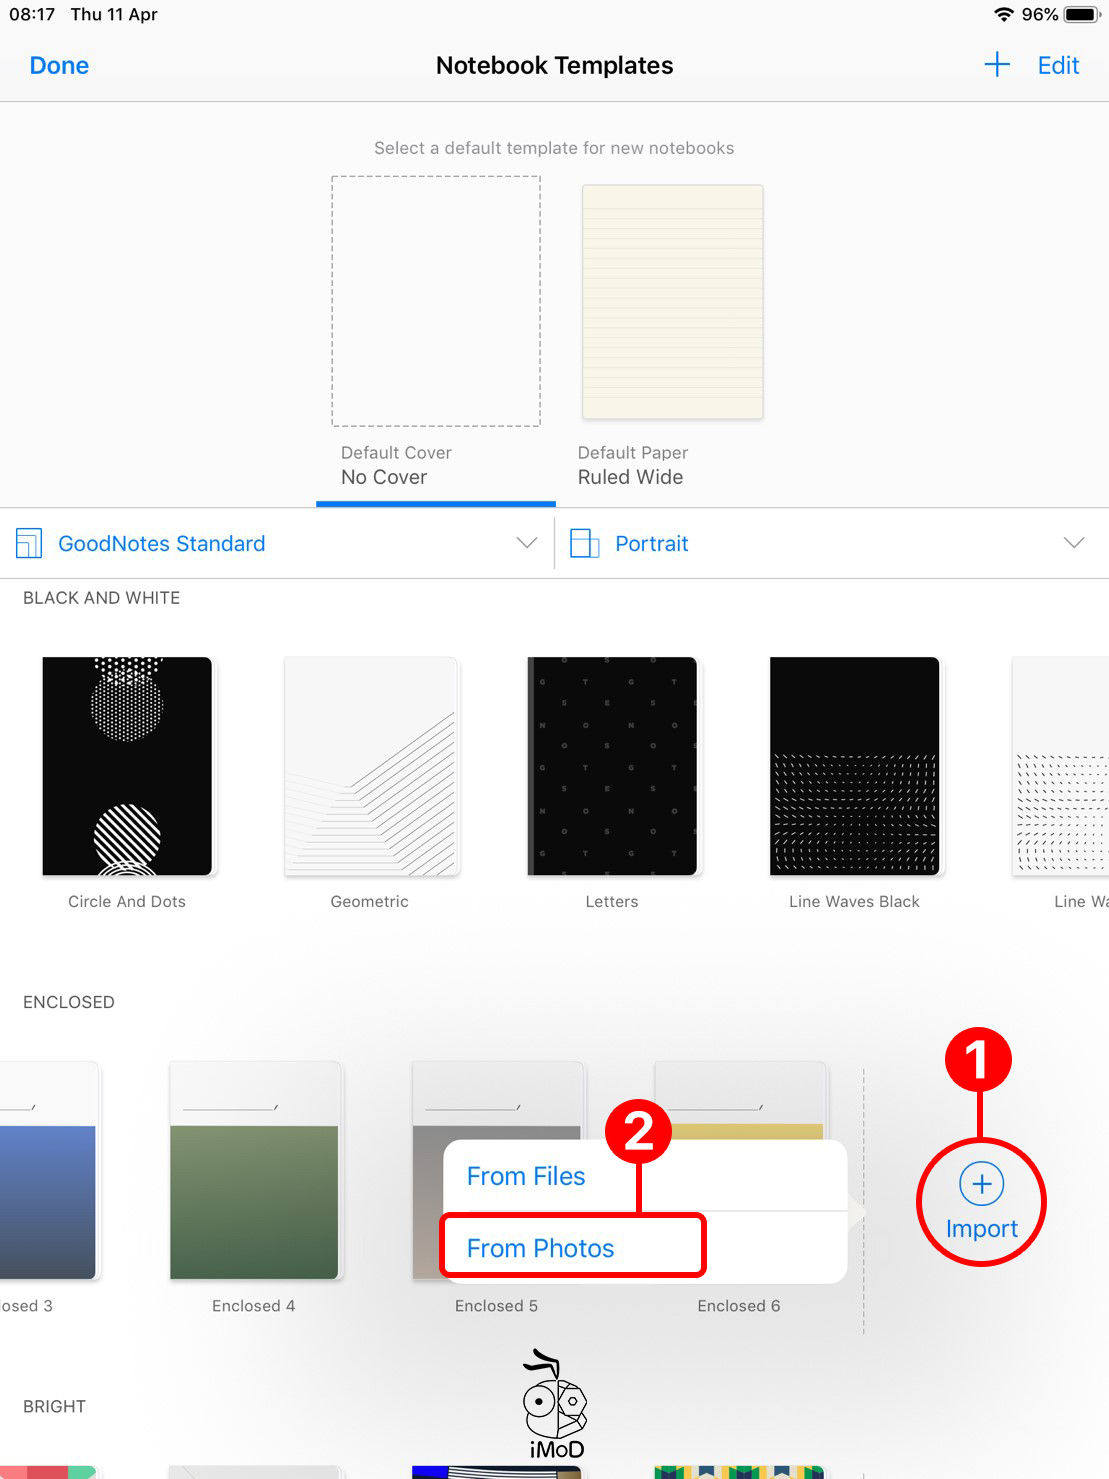Viewport: 1109px width, 1479px height.
Task: Choose the Line Waves Black cover
Action: pos(854,766)
